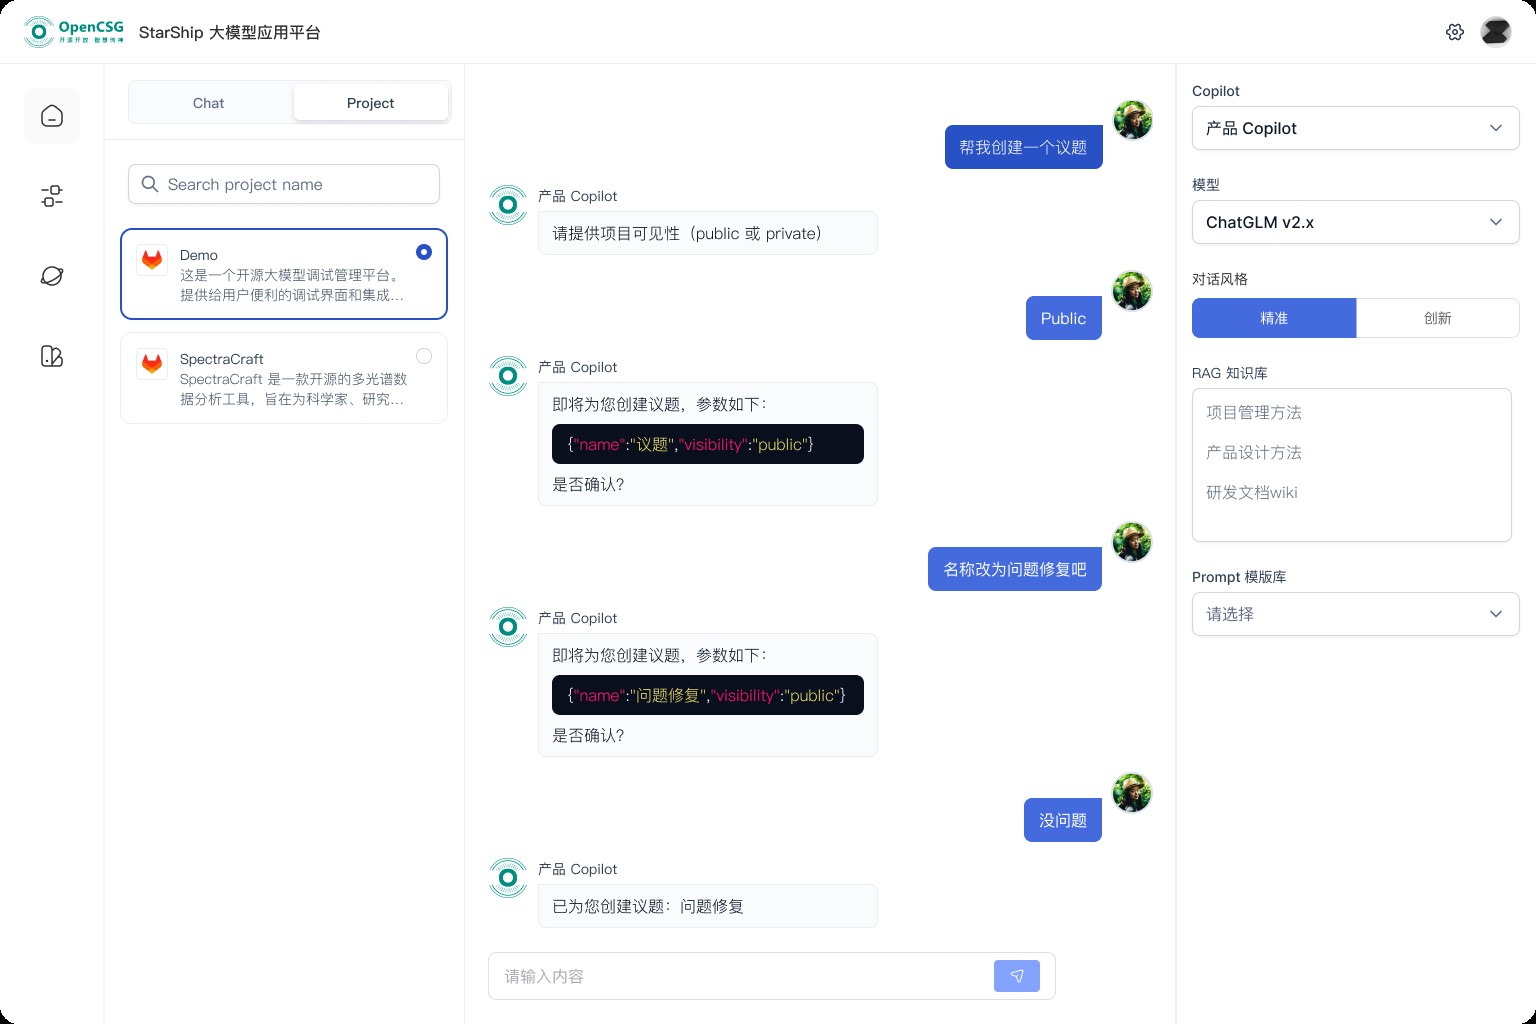This screenshot has height=1024, width=1536.
Task: Set conversation style to 精准
Action: tap(1274, 318)
